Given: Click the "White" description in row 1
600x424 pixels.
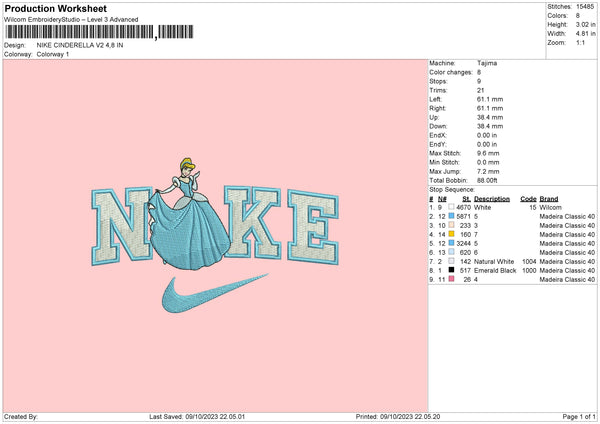Looking at the screenshot, I should 482,207.
